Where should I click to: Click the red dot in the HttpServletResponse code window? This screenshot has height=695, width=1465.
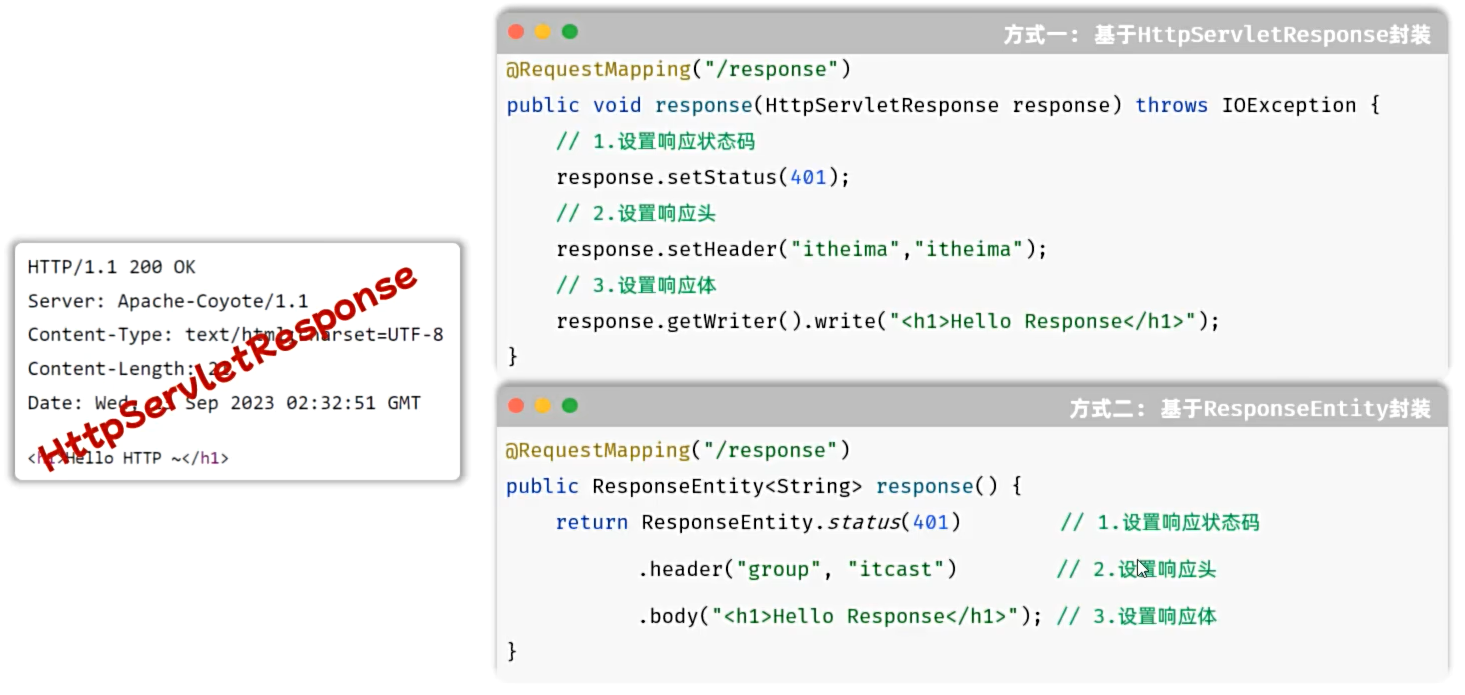516,32
